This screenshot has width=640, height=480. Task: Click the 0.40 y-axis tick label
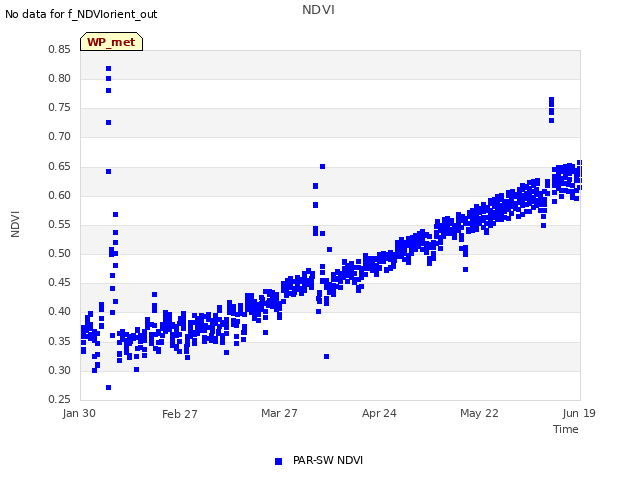pos(59,311)
